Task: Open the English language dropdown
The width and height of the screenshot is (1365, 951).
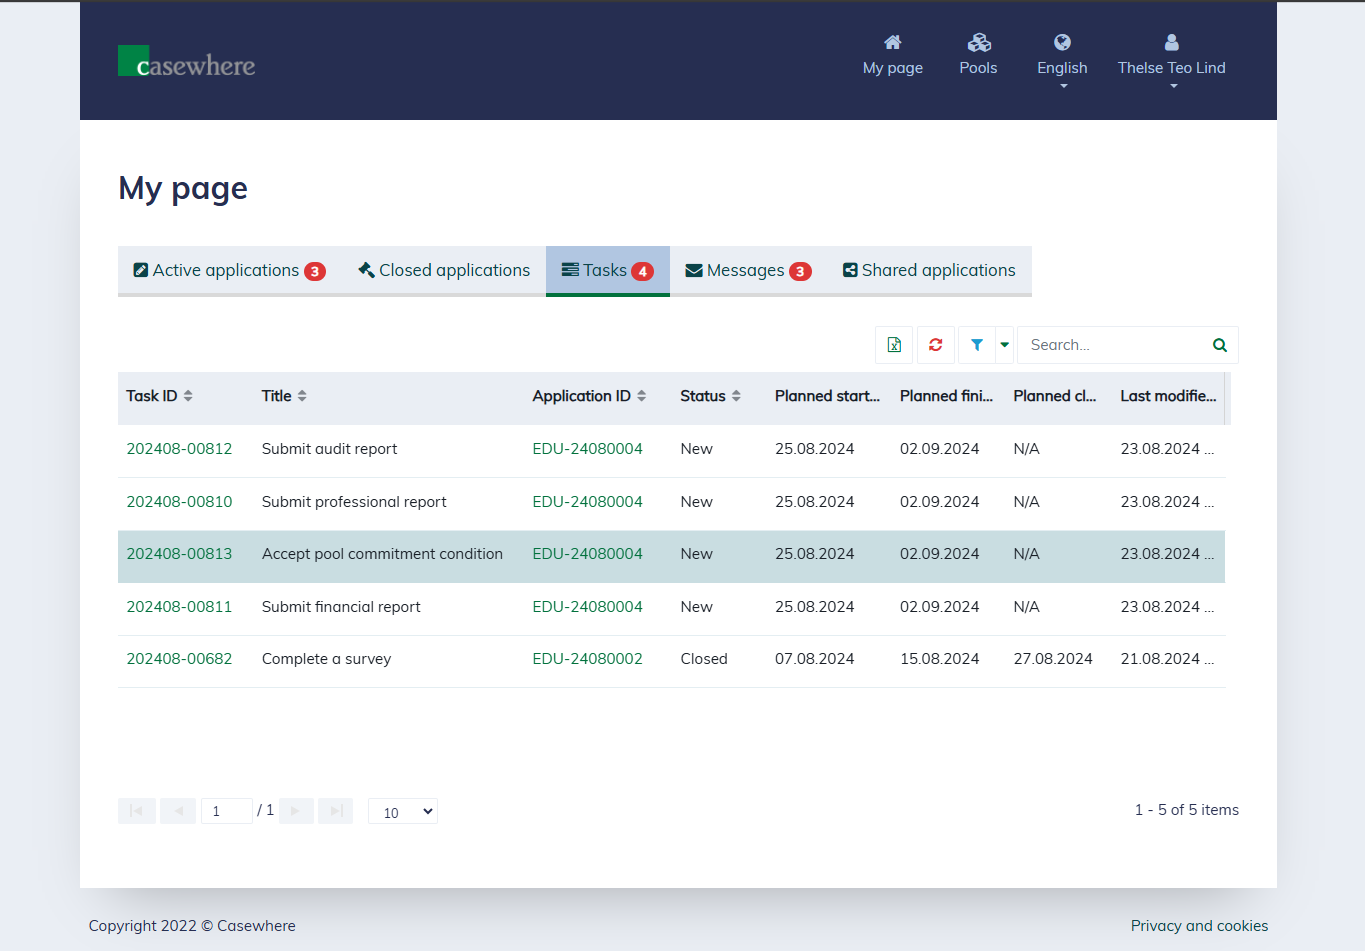Action: coord(1062,58)
